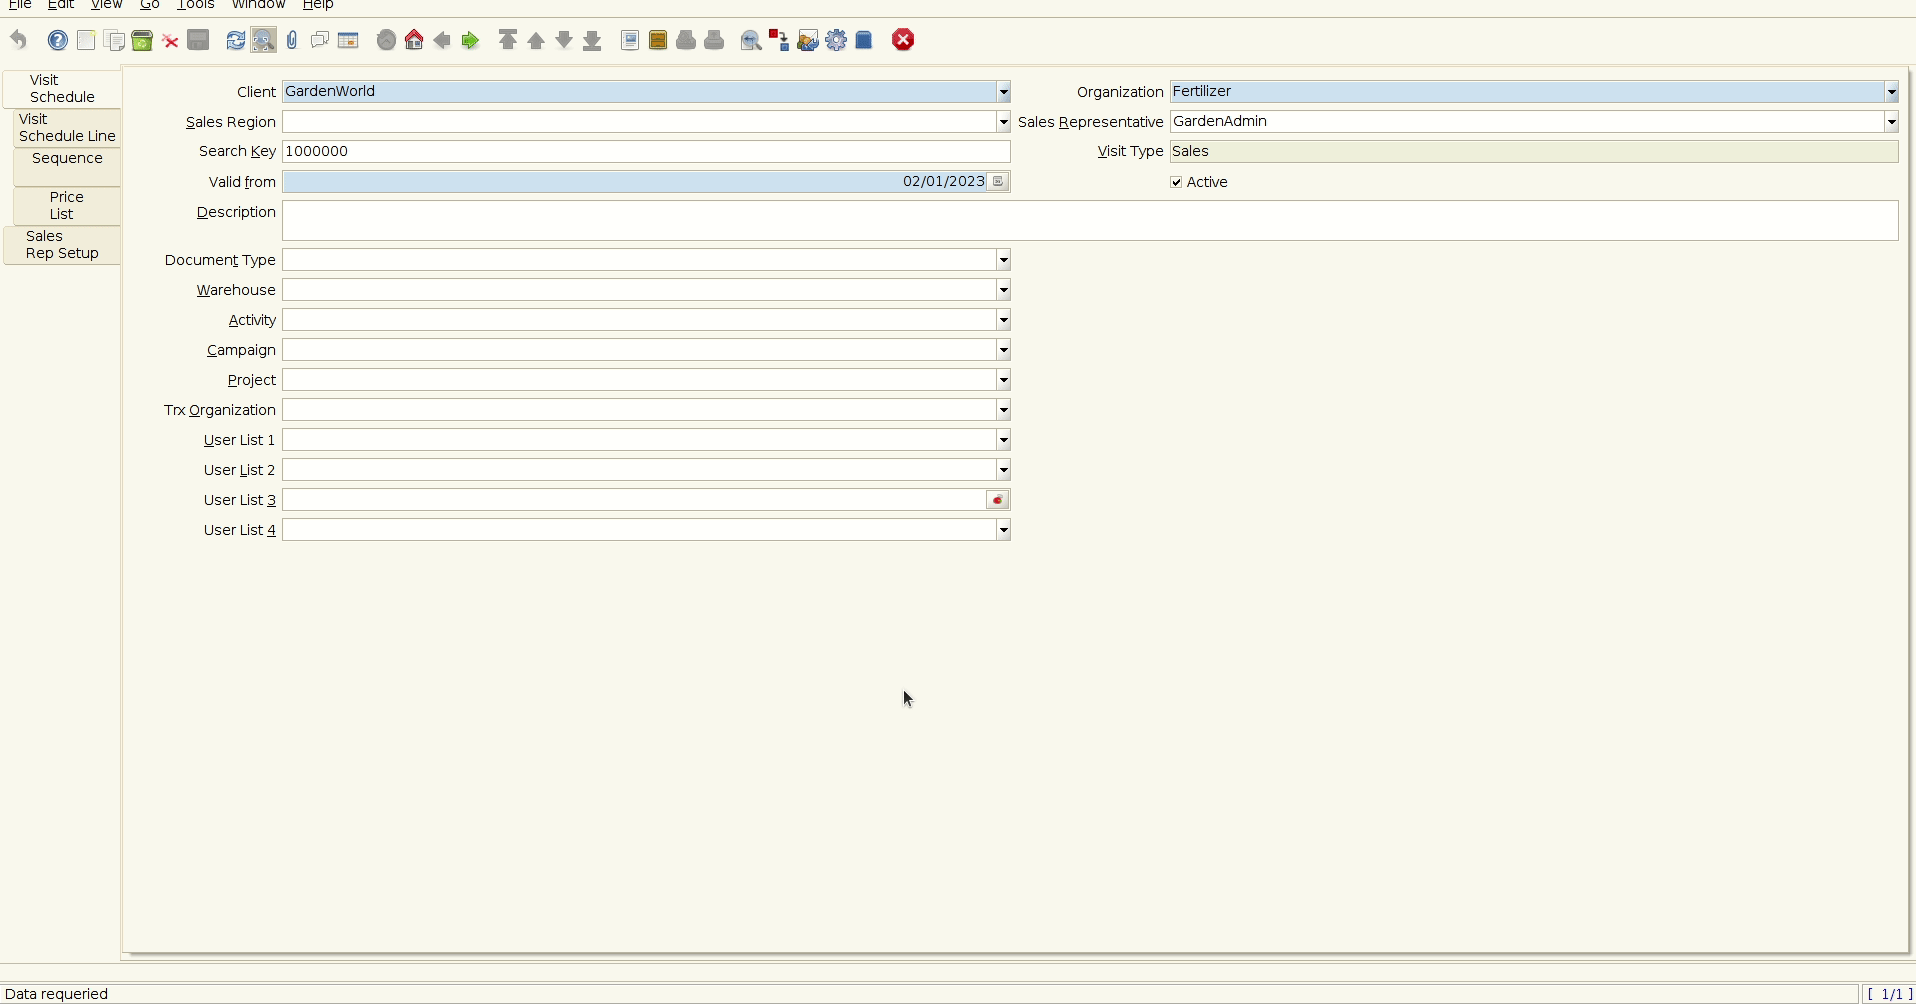Expand the Organization dropdown
Screen dimensions: 1916x1004
point(1891,91)
